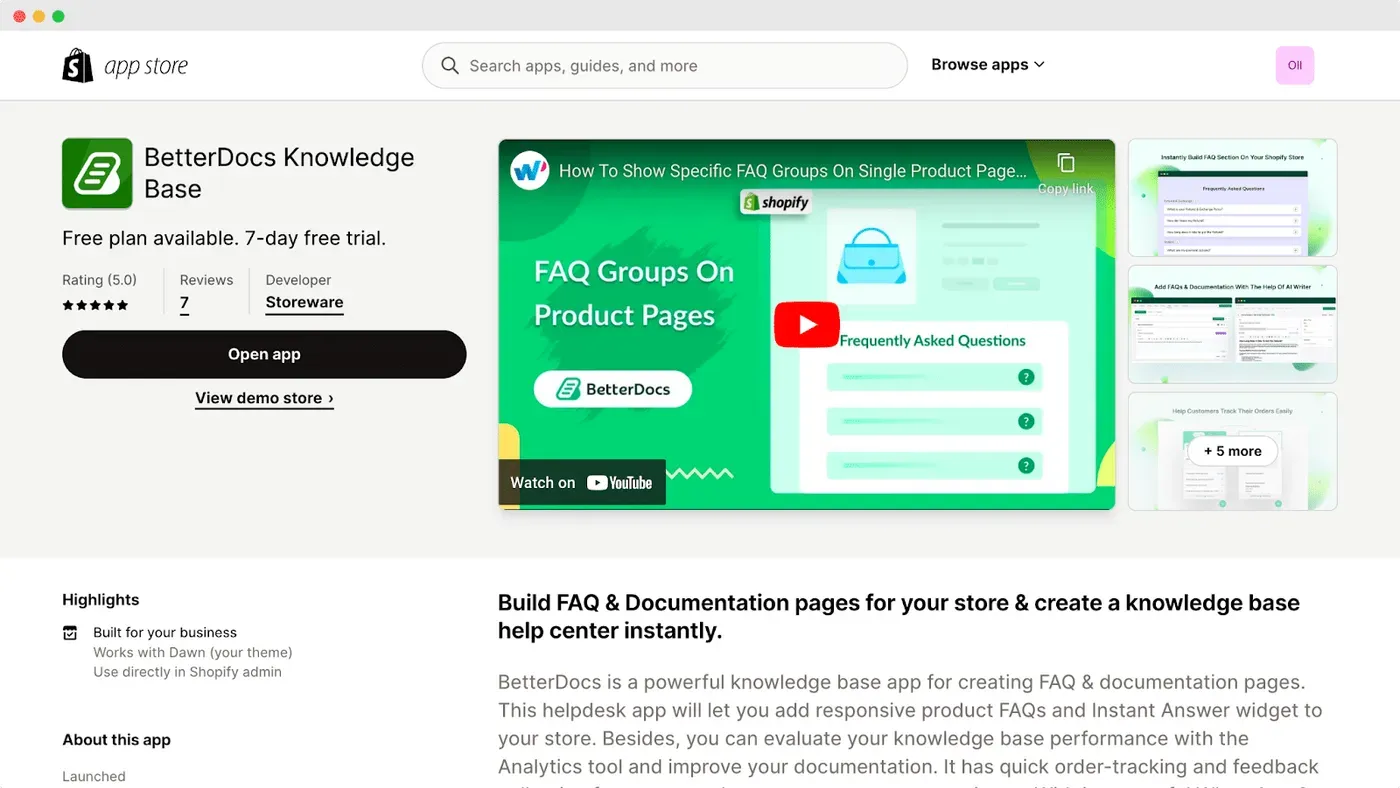Image resolution: width=1400 pixels, height=788 pixels.
Task: Click the BetterDocs green app icon
Action: coord(97,173)
